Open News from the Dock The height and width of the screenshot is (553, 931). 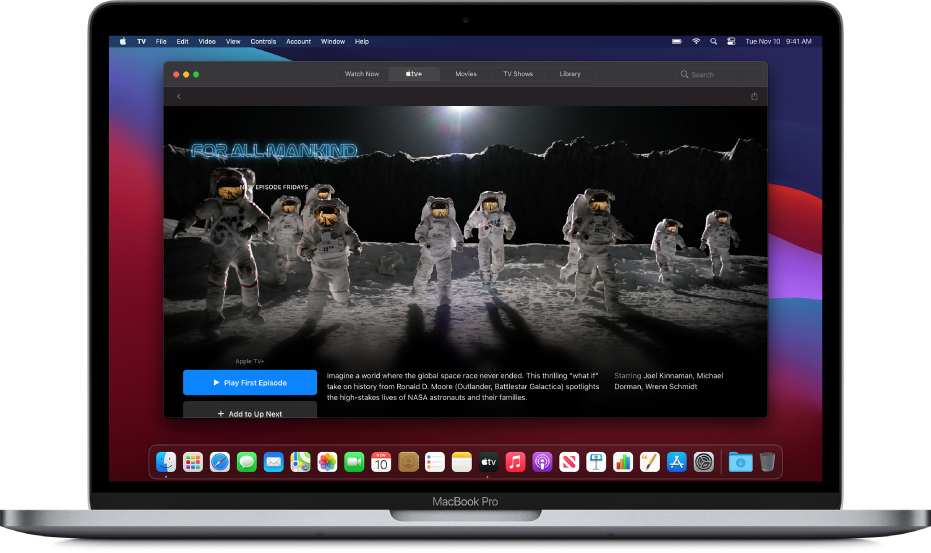click(x=569, y=462)
